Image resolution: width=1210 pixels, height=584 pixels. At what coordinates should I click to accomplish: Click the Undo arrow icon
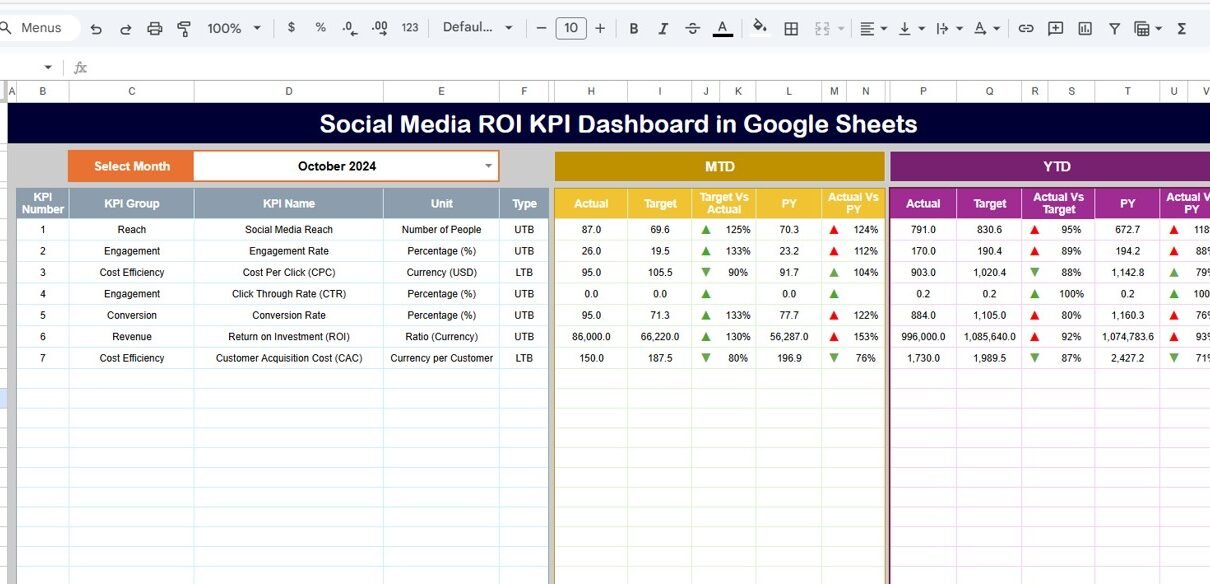click(x=96, y=29)
